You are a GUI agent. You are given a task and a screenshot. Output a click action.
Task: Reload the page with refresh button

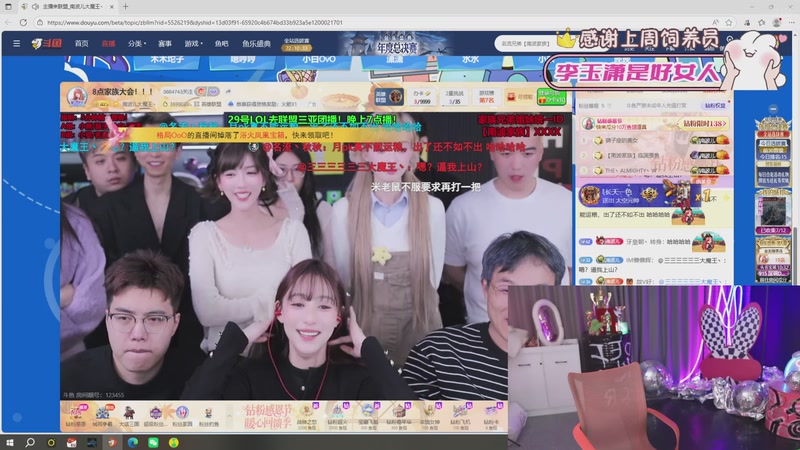pos(23,22)
